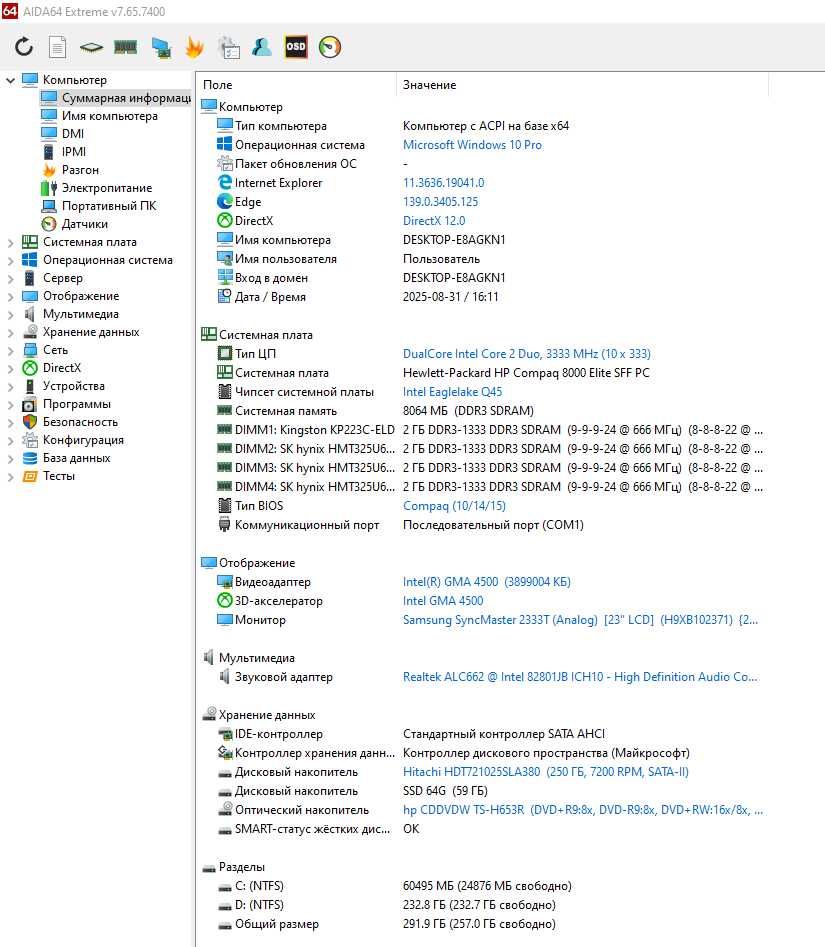Select Суммарная информация tree item

point(126,98)
